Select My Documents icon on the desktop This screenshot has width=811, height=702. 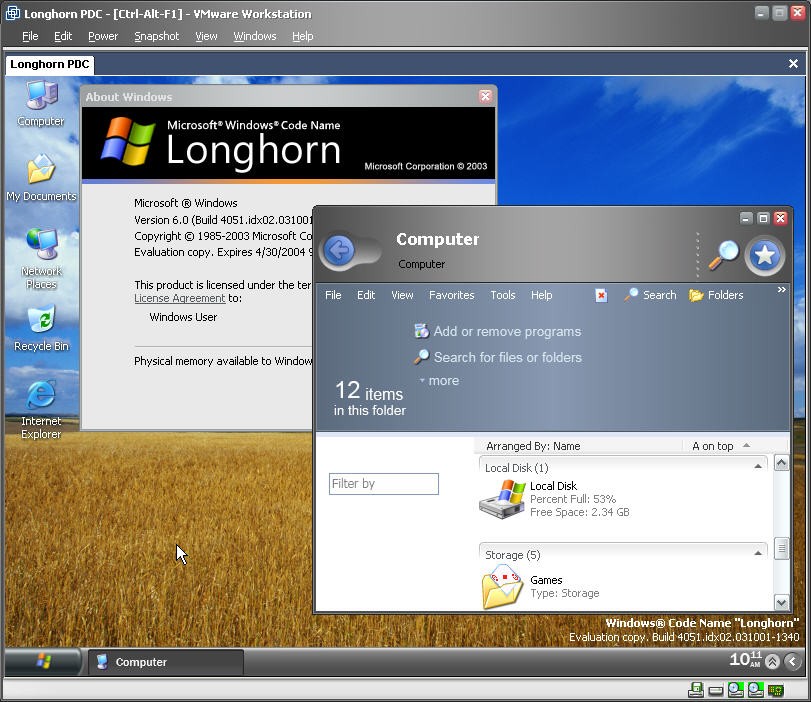(x=41, y=171)
